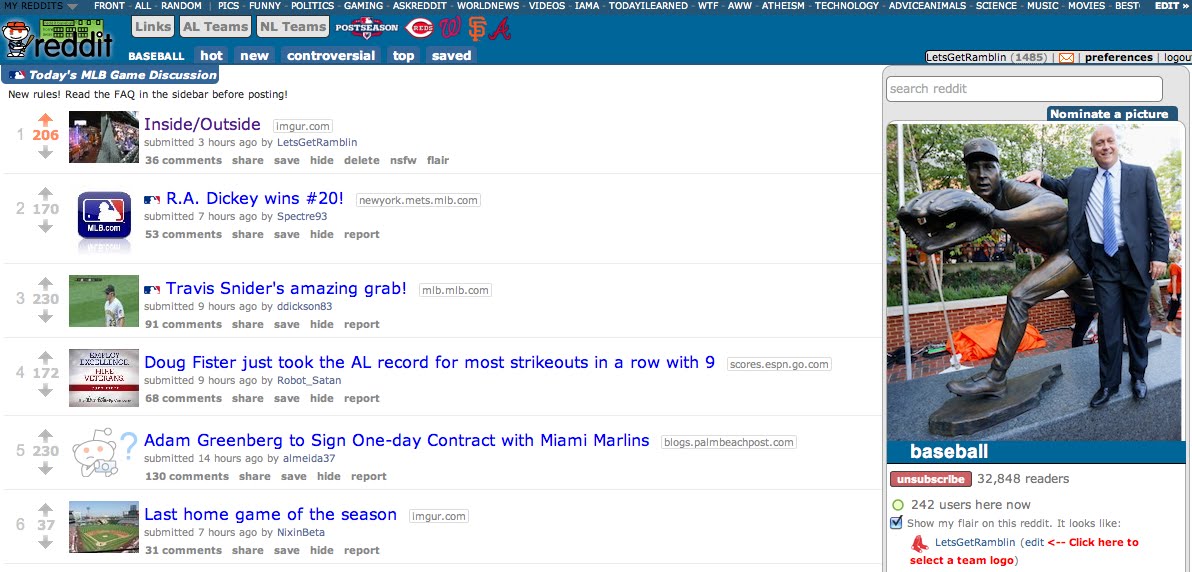This screenshot has width=1192, height=572.
Task: Select the Atlanta Braves logo
Action: (x=499, y=28)
